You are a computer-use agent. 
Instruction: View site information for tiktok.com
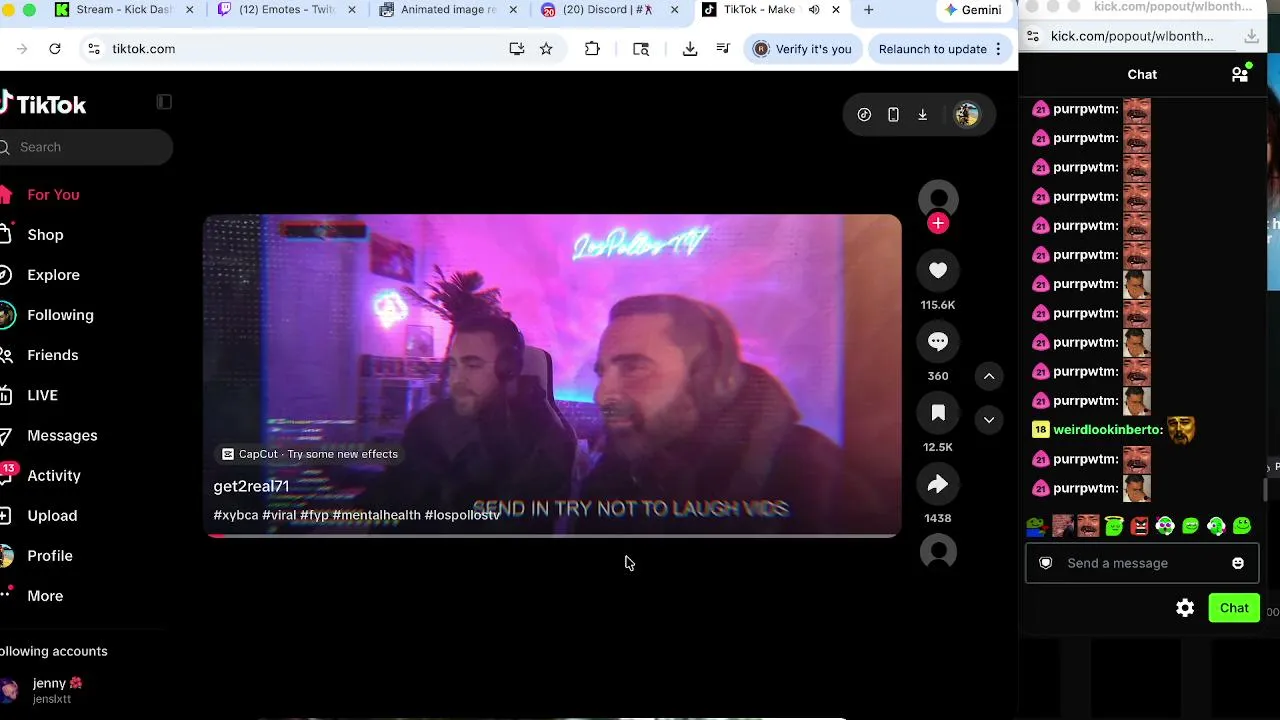pos(93,49)
